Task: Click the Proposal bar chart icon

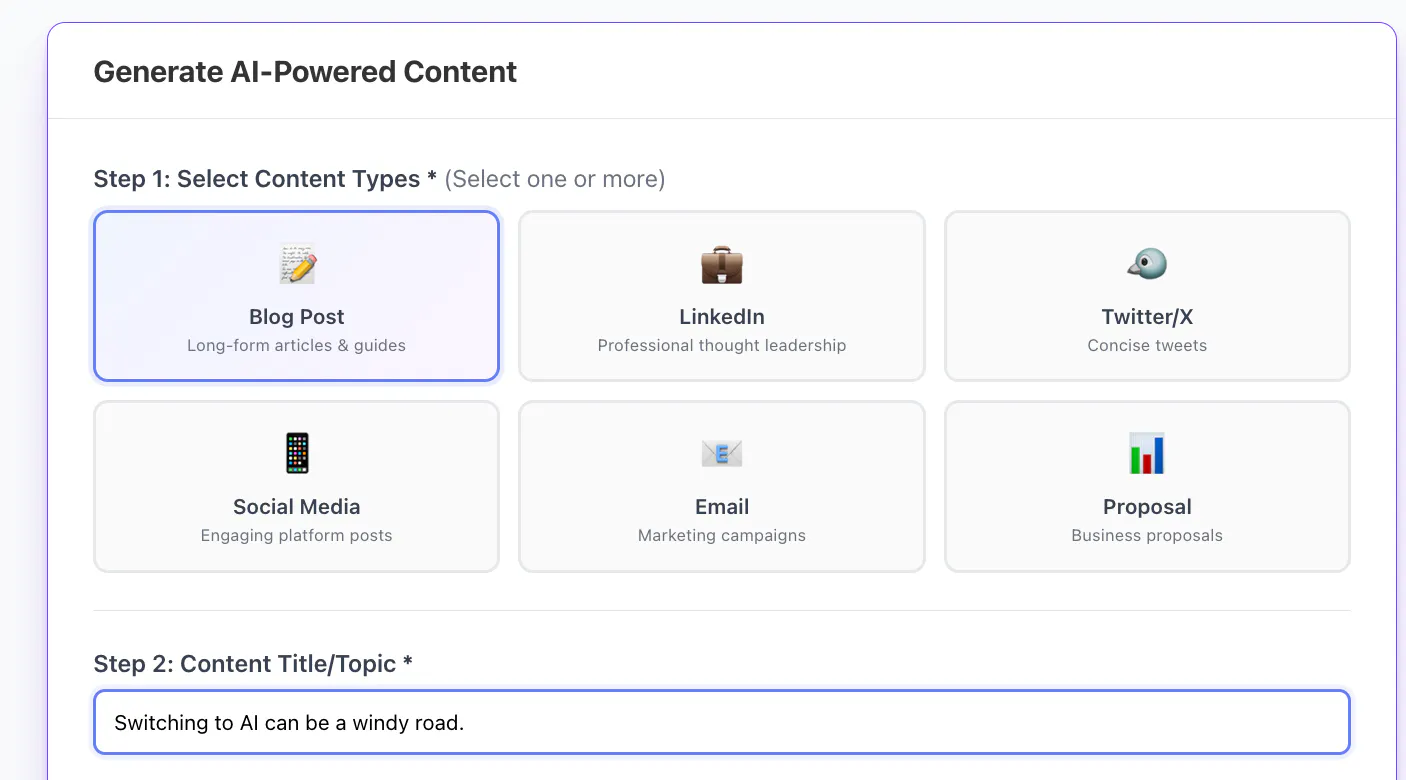Action: [x=1147, y=454]
